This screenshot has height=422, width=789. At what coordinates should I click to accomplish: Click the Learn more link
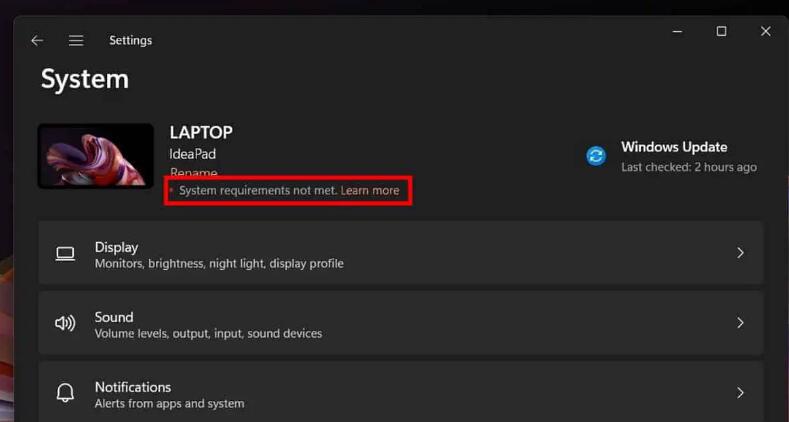pos(370,190)
